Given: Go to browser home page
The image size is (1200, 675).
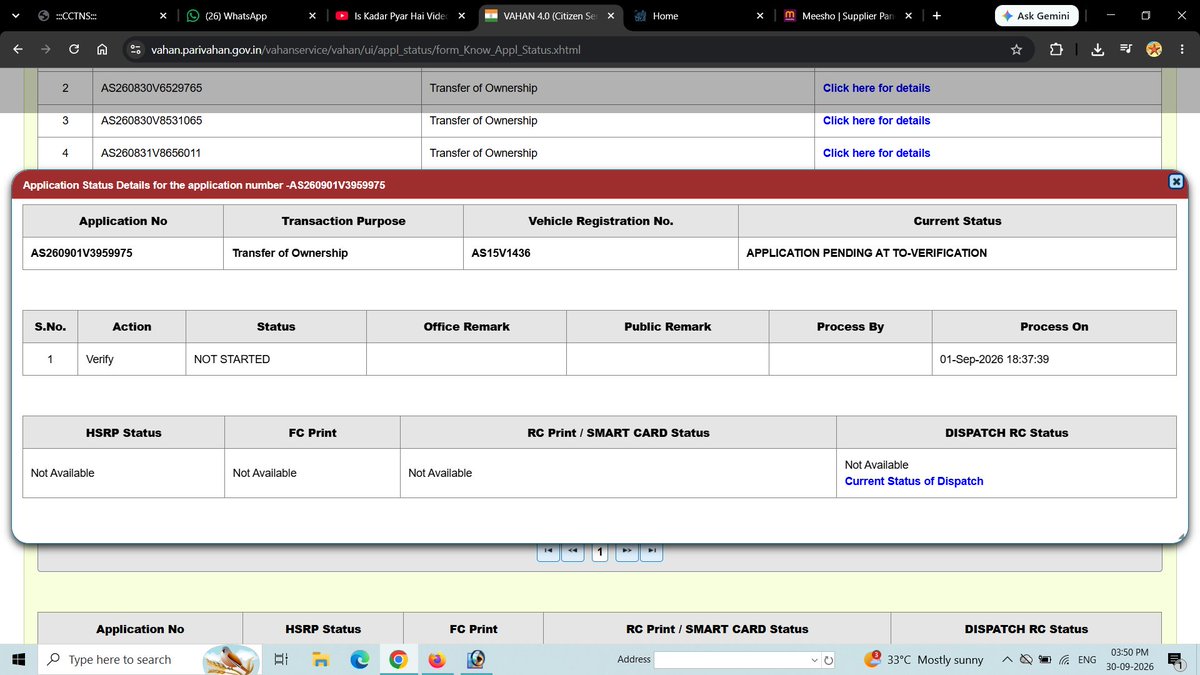Looking at the screenshot, I should (102, 49).
